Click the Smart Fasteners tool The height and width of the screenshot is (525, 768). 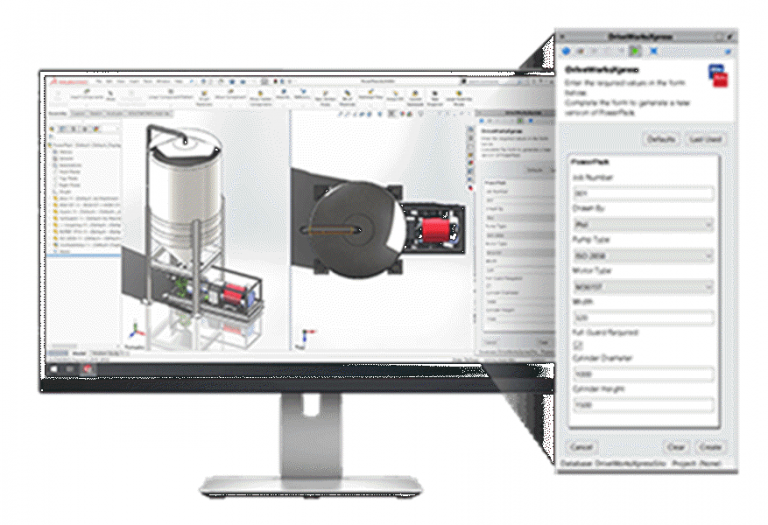204,97
